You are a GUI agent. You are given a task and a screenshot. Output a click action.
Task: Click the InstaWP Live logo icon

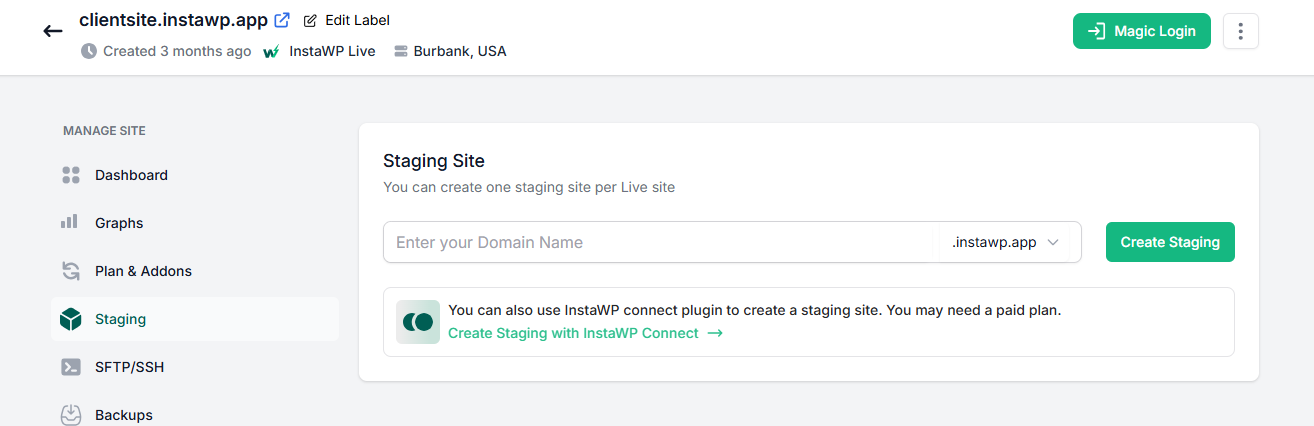pos(271,51)
